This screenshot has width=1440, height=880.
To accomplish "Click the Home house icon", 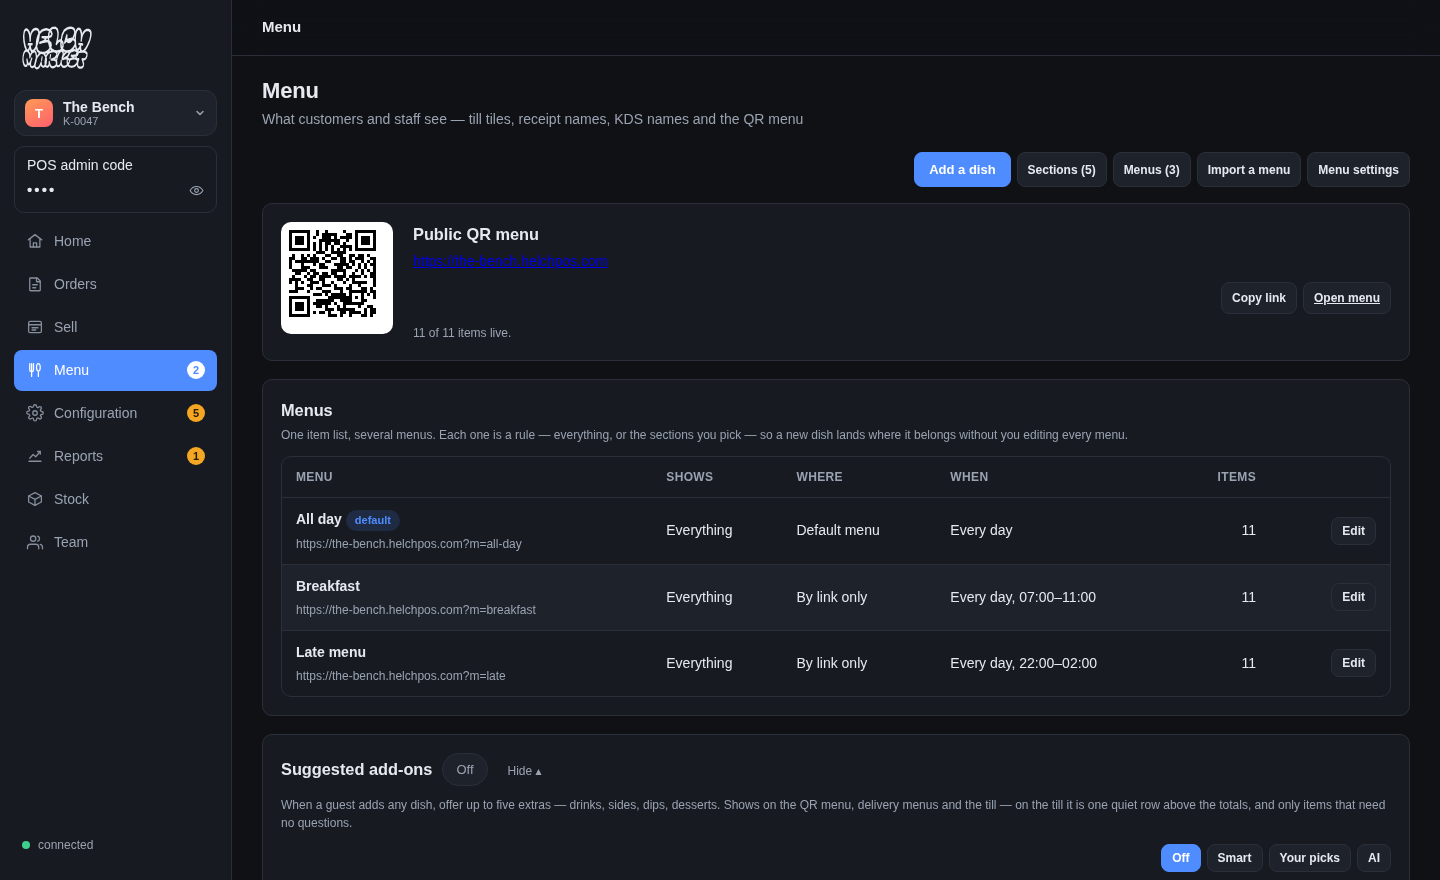I will [35, 241].
